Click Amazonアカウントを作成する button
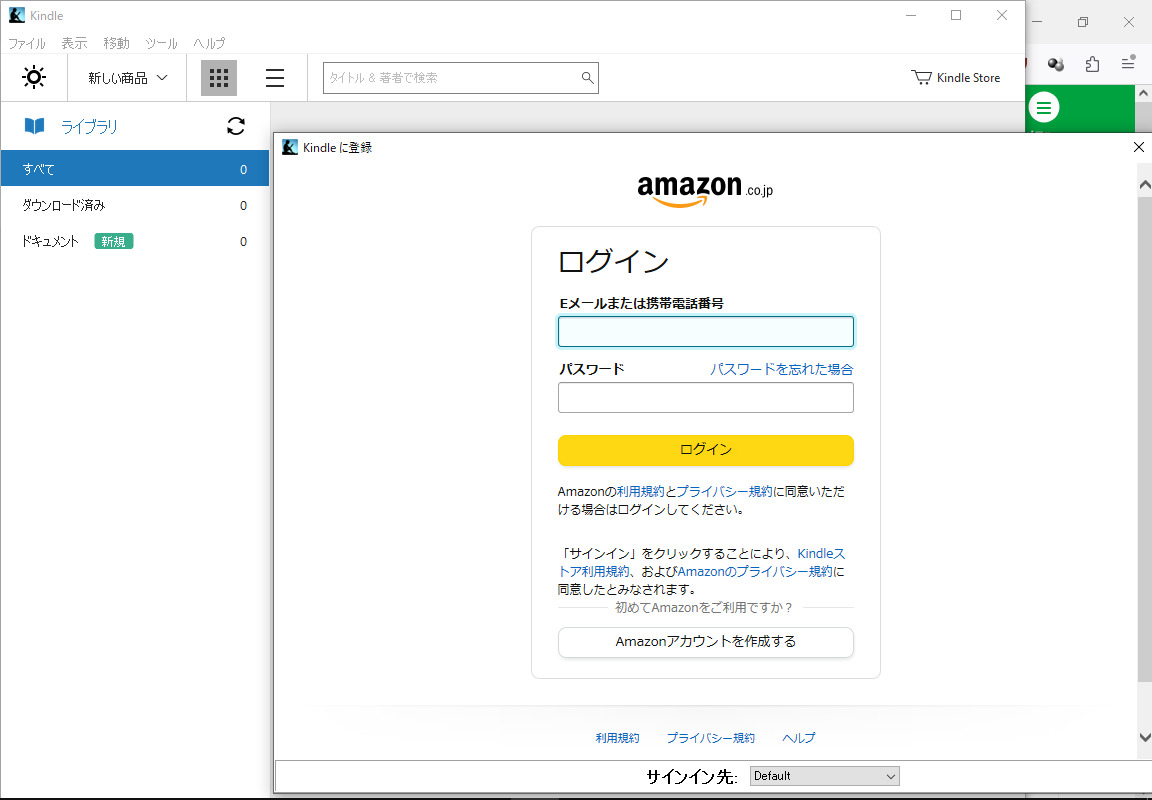Viewport: 1152px width, 800px height. click(705, 642)
